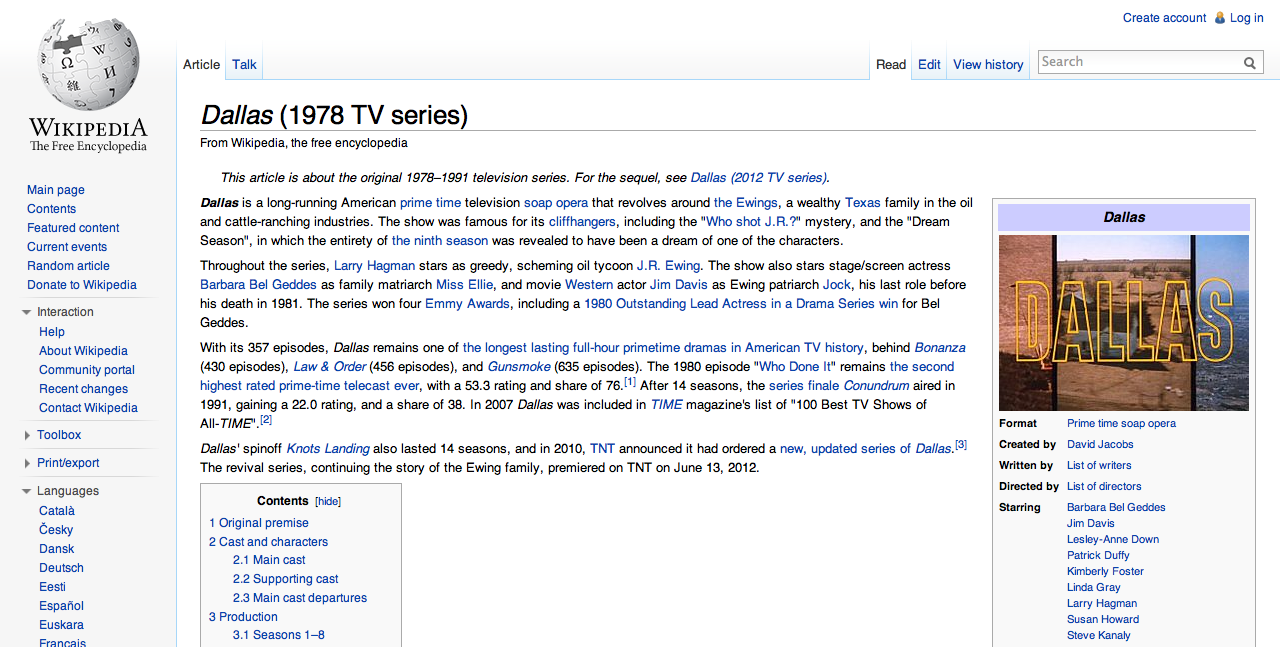Switch language to Eesti
The image size is (1280, 647).
pyautogui.click(x=53, y=587)
